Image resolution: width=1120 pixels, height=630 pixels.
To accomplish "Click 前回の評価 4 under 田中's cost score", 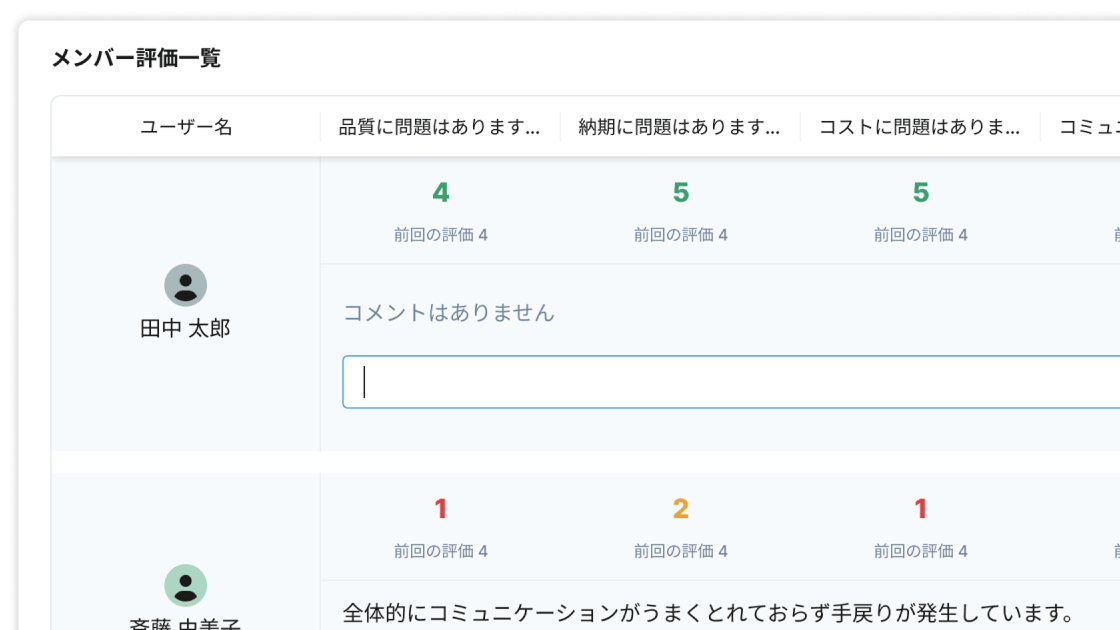I will click(x=921, y=235).
